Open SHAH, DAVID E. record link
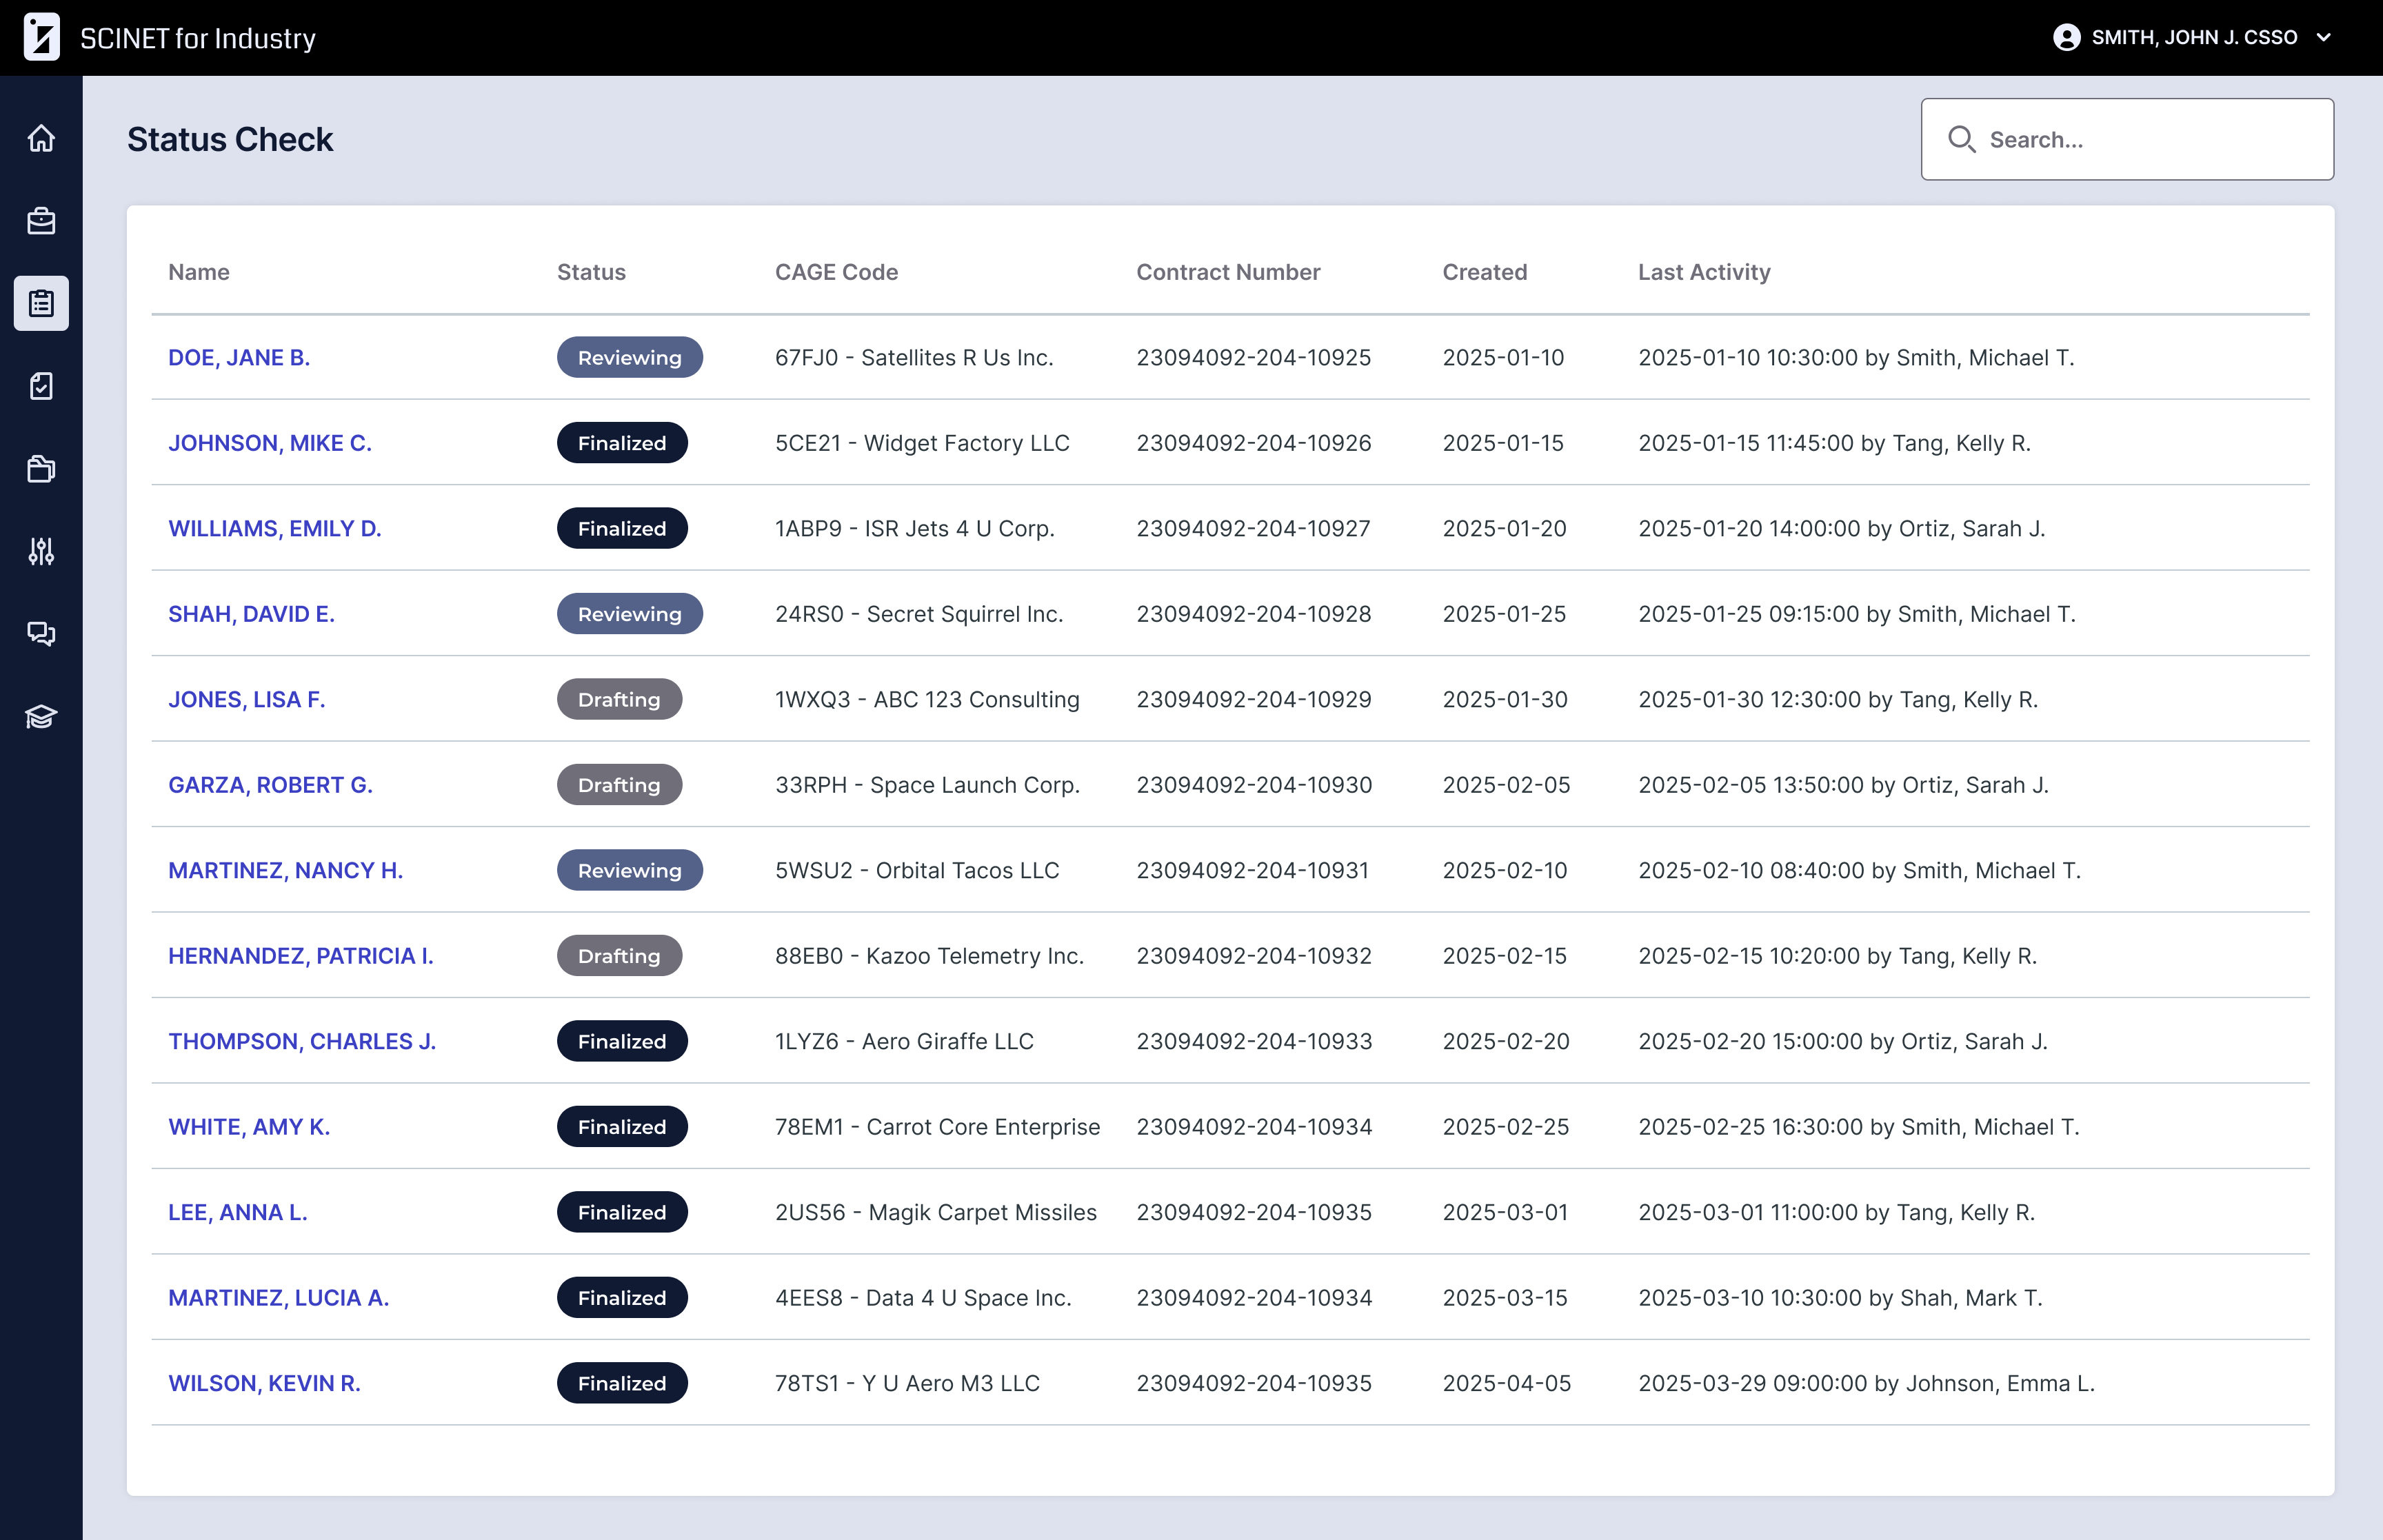Screen dimensions: 2383x1540 click(x=251, y=614)
